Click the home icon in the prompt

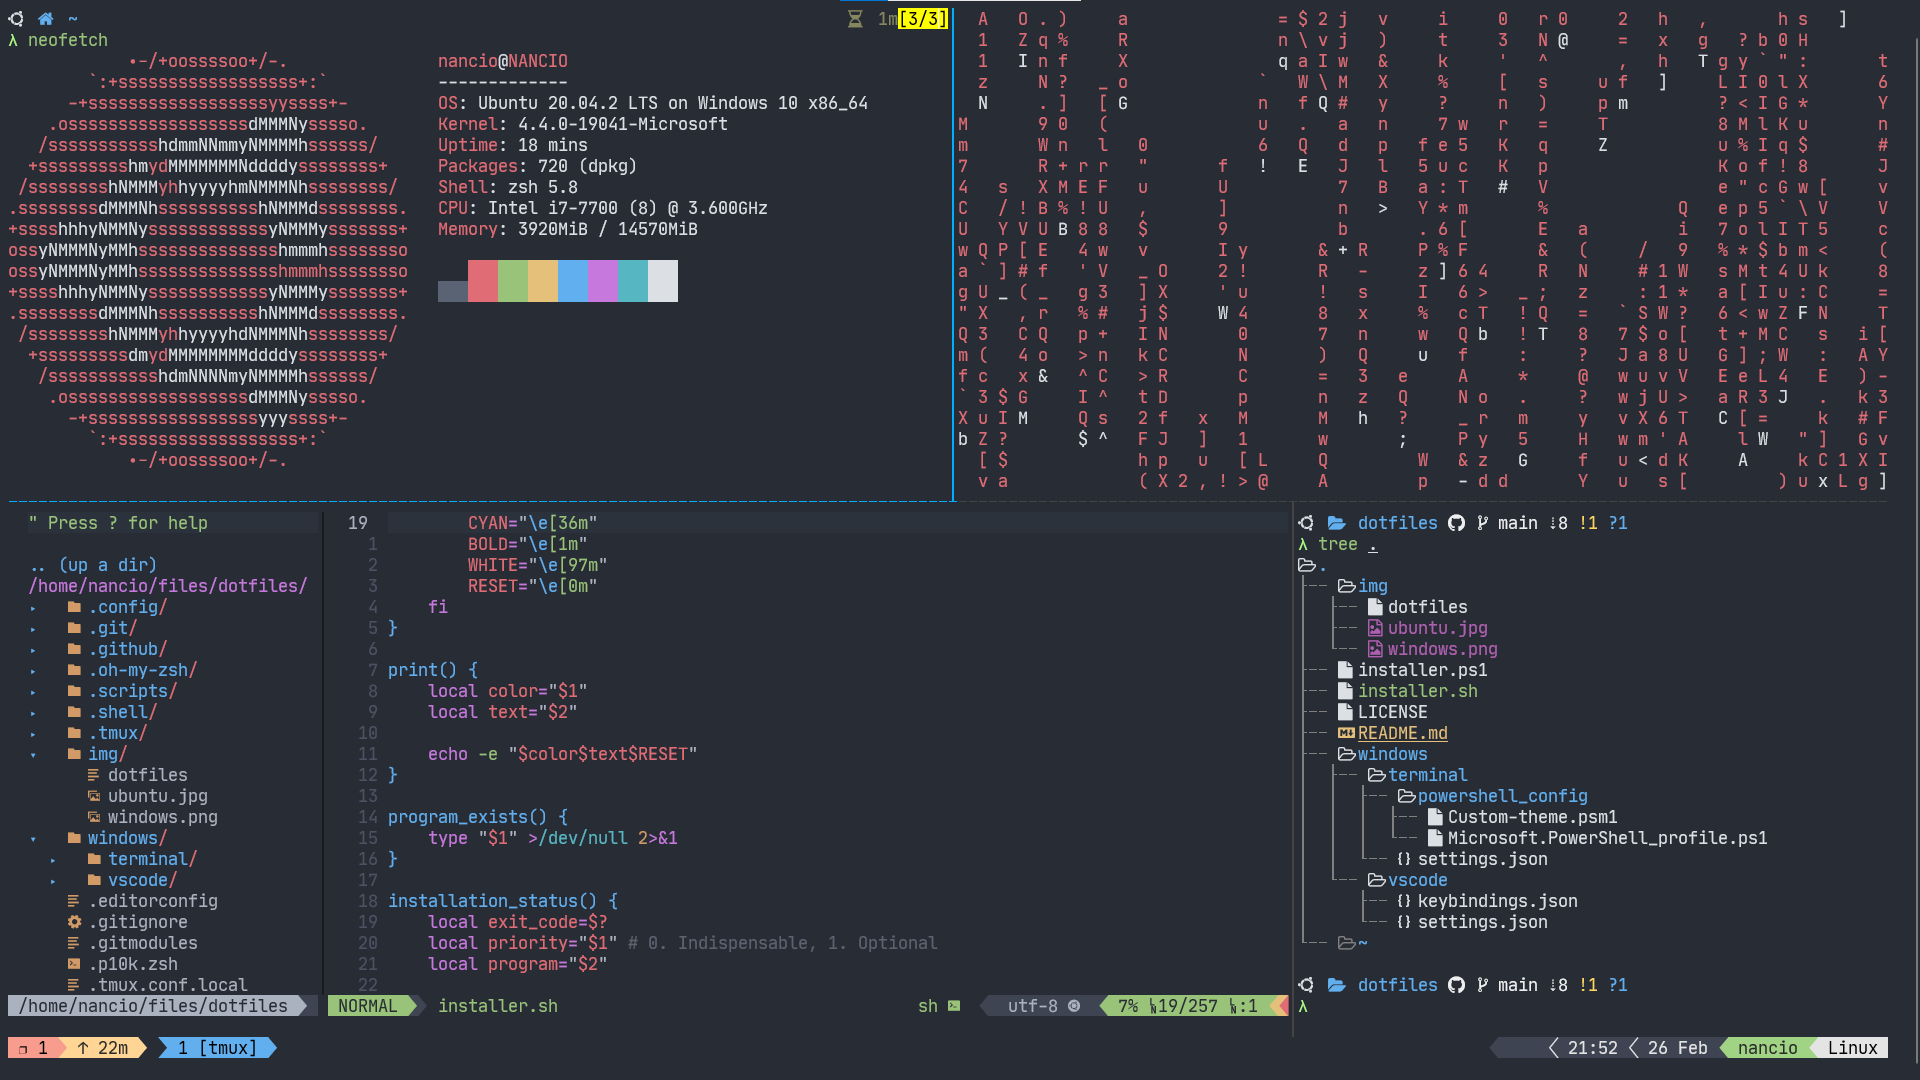[46, 18]
